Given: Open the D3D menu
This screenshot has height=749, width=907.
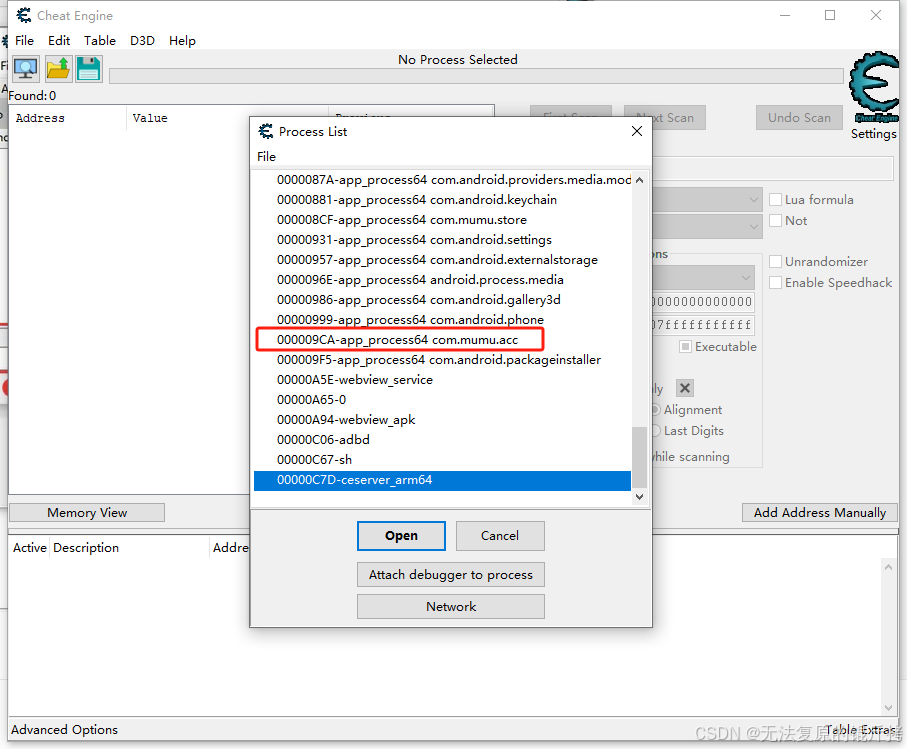Looking at the screenshot, I should (x=142, y=40).
